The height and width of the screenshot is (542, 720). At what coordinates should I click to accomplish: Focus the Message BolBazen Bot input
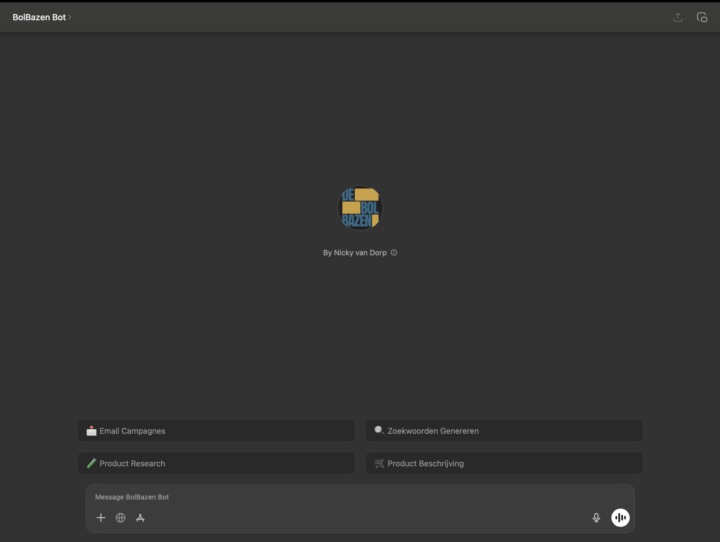click(x=360, y=497)
